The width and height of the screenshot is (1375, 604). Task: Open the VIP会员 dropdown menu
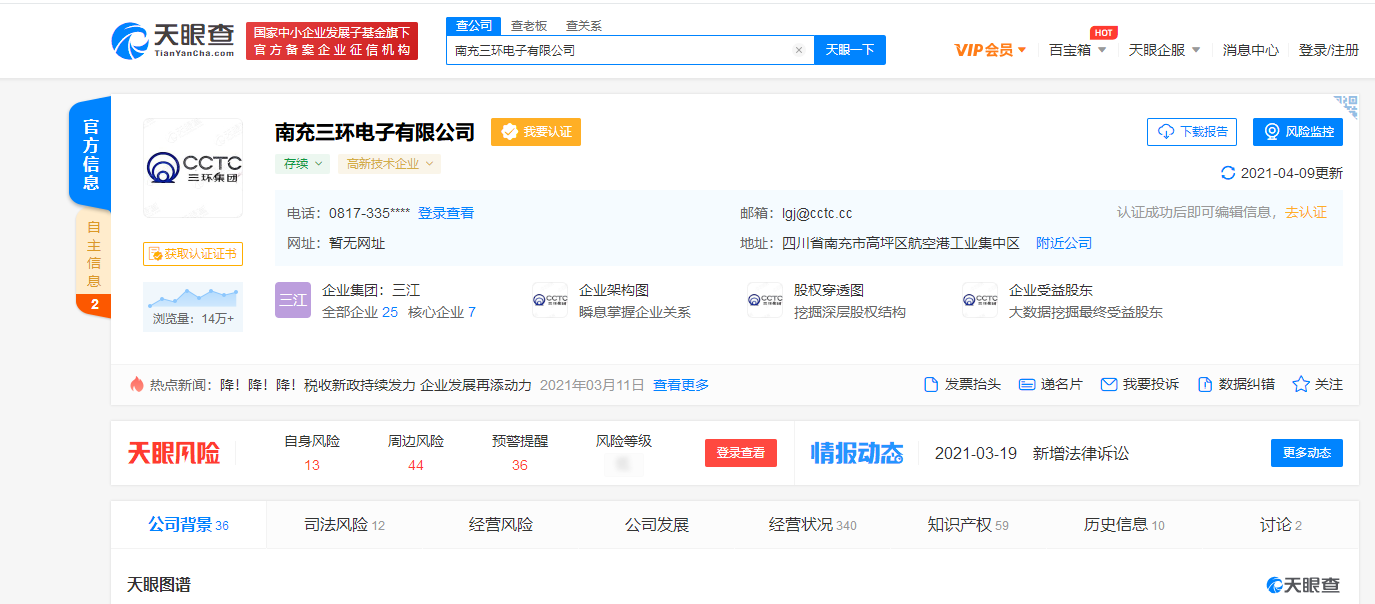tap(990, 50)
